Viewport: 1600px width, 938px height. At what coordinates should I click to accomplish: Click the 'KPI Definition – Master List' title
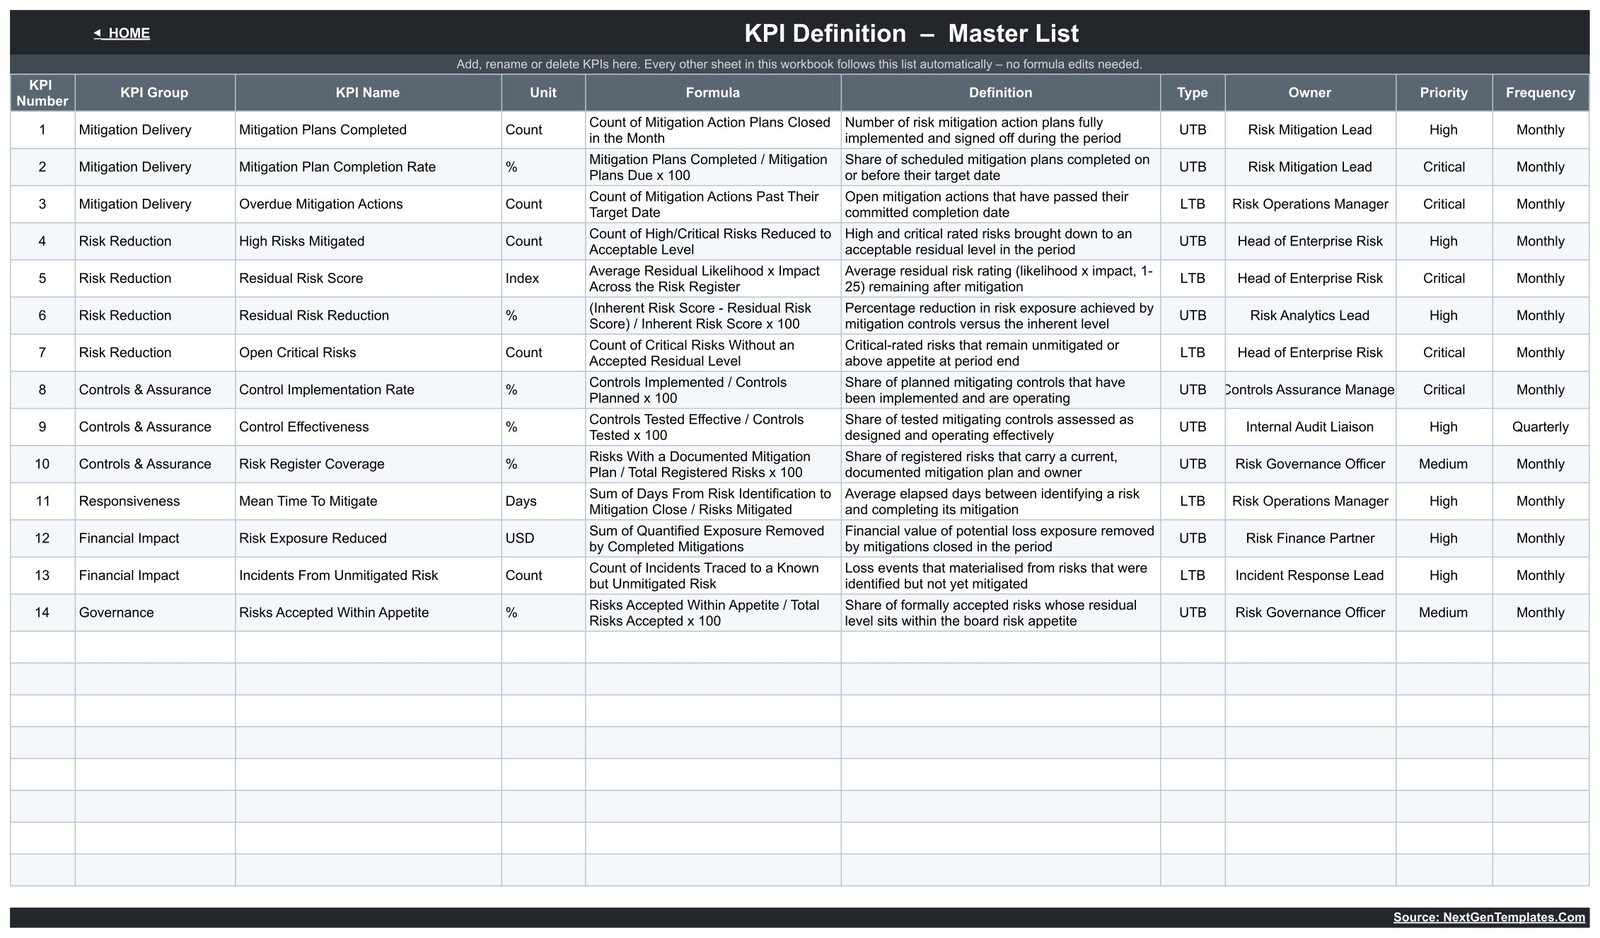tap(911, 33)
